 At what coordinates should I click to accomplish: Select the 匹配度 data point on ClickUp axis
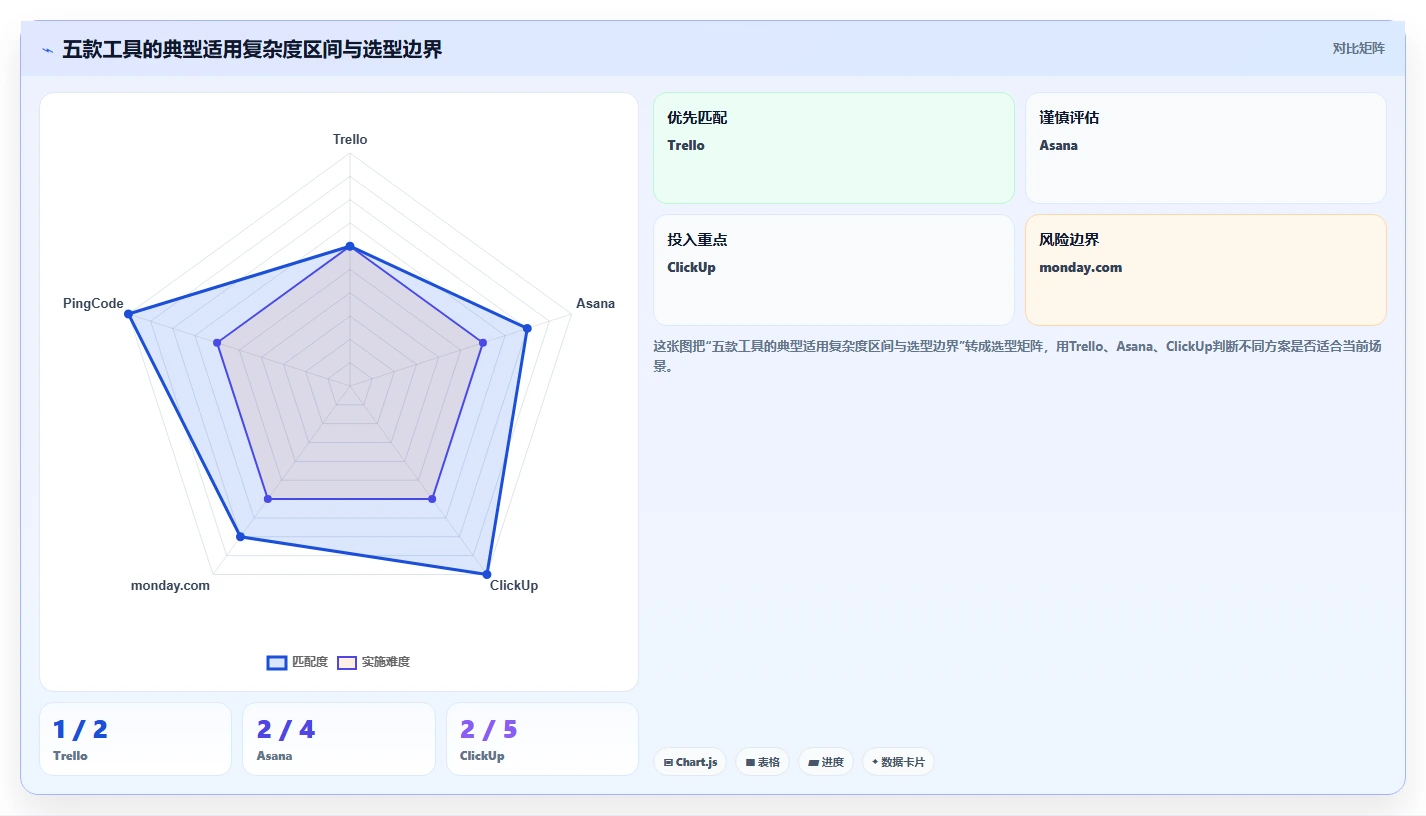(487, 574)
